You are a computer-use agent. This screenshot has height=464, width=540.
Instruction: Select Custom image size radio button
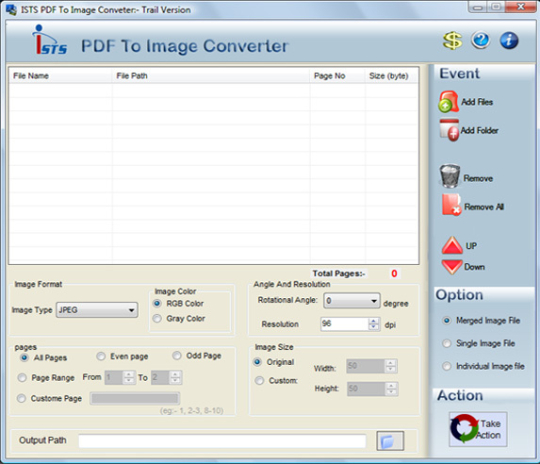click(259, 380)
